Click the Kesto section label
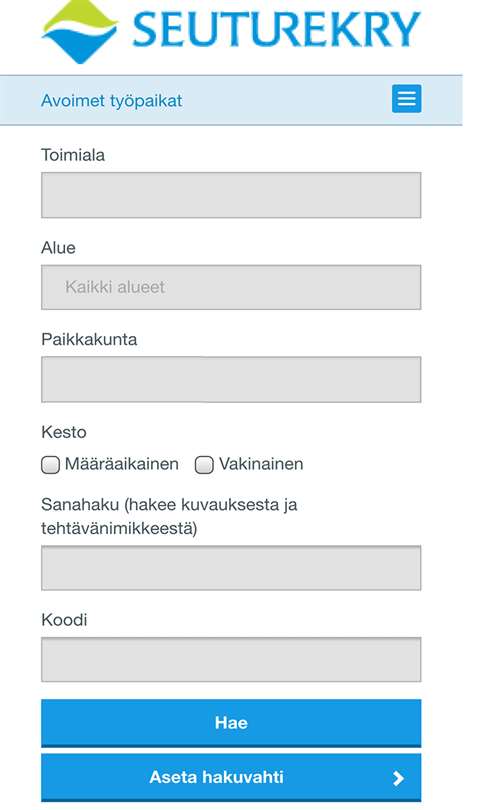The width and height of the screenshot is (486, 810). point(64,432)
